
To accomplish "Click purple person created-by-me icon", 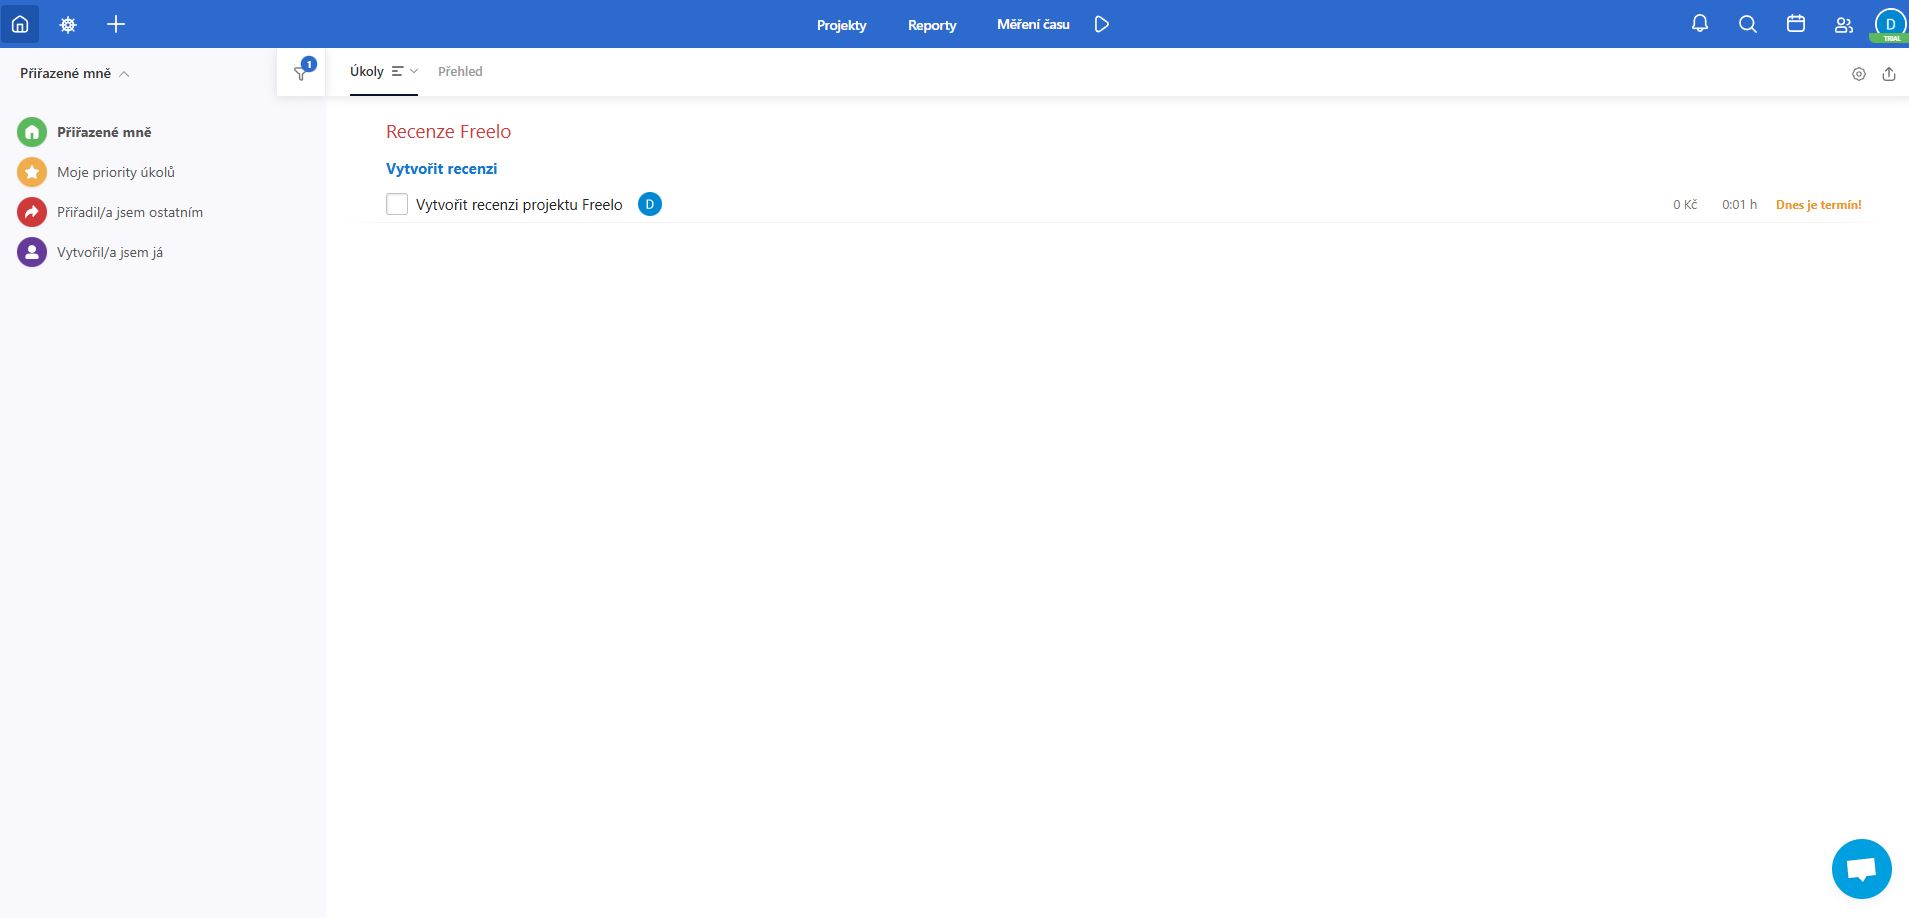I will [x=32, y=252].
